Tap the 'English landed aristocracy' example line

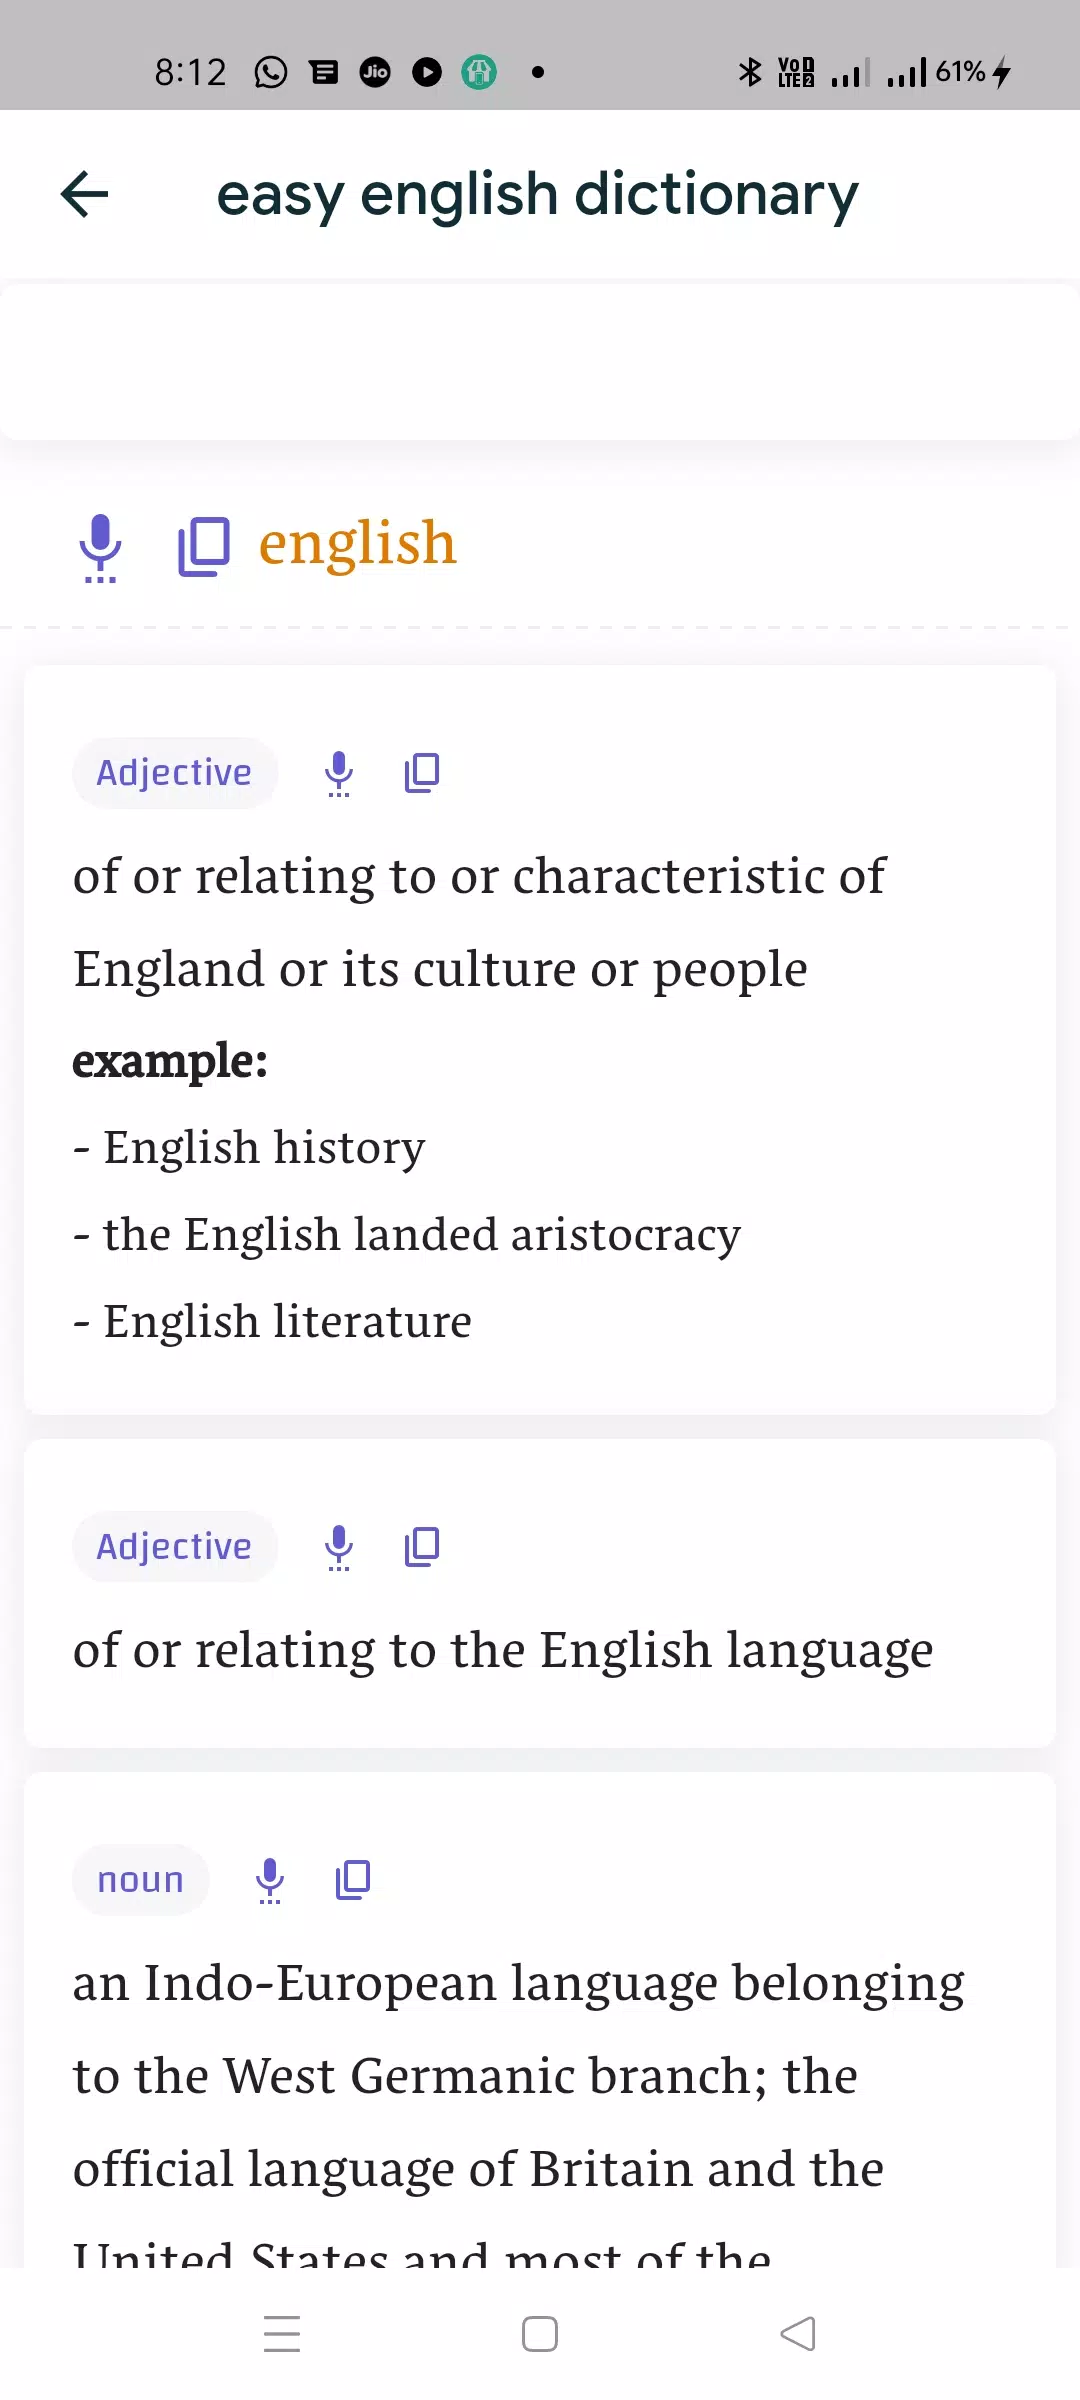pos(407,1234)
